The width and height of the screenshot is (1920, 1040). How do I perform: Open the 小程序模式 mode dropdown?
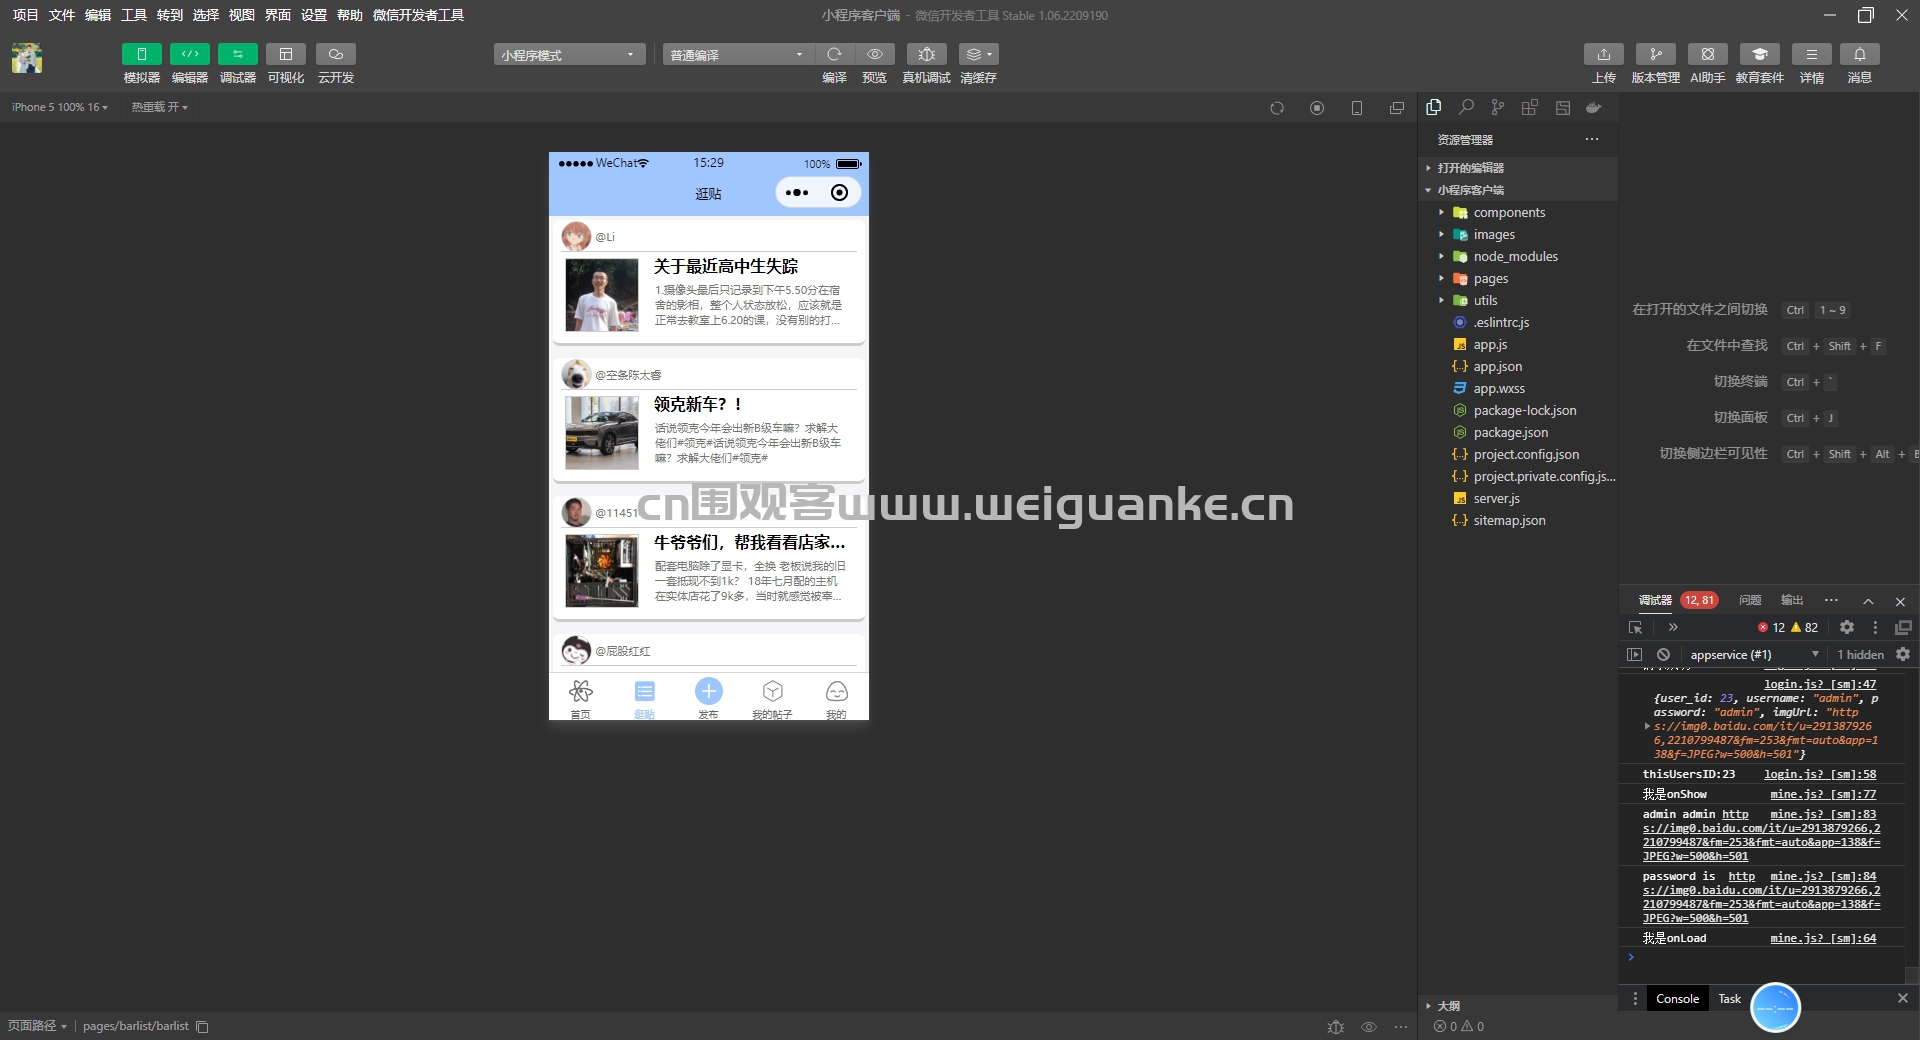tap(569, 54)
